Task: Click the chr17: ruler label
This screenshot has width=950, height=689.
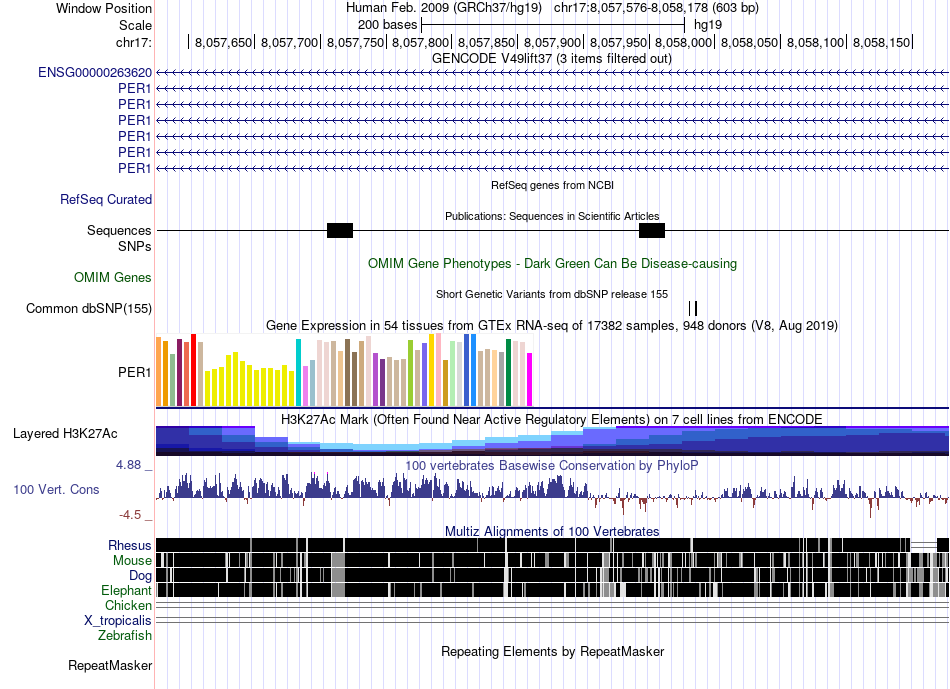Action: point(134,42)
